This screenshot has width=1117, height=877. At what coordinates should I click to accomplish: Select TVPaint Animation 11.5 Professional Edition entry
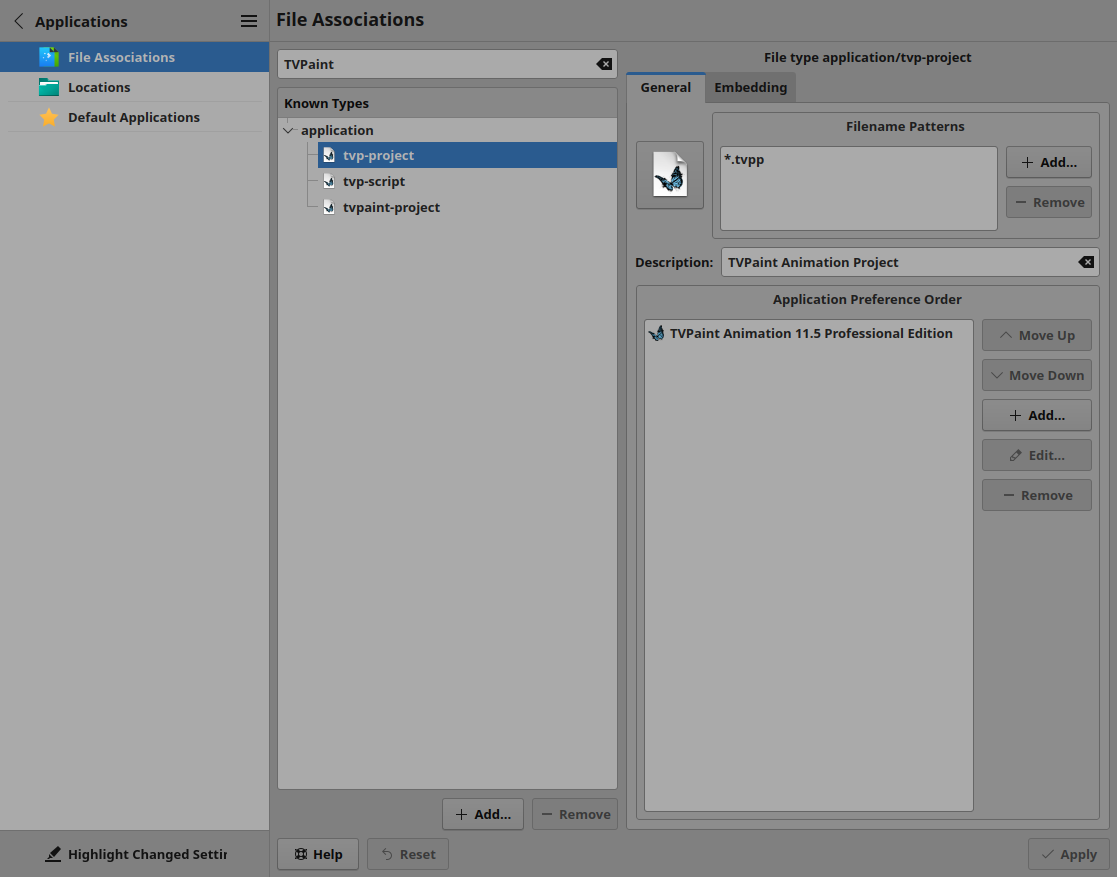(809, 333)
